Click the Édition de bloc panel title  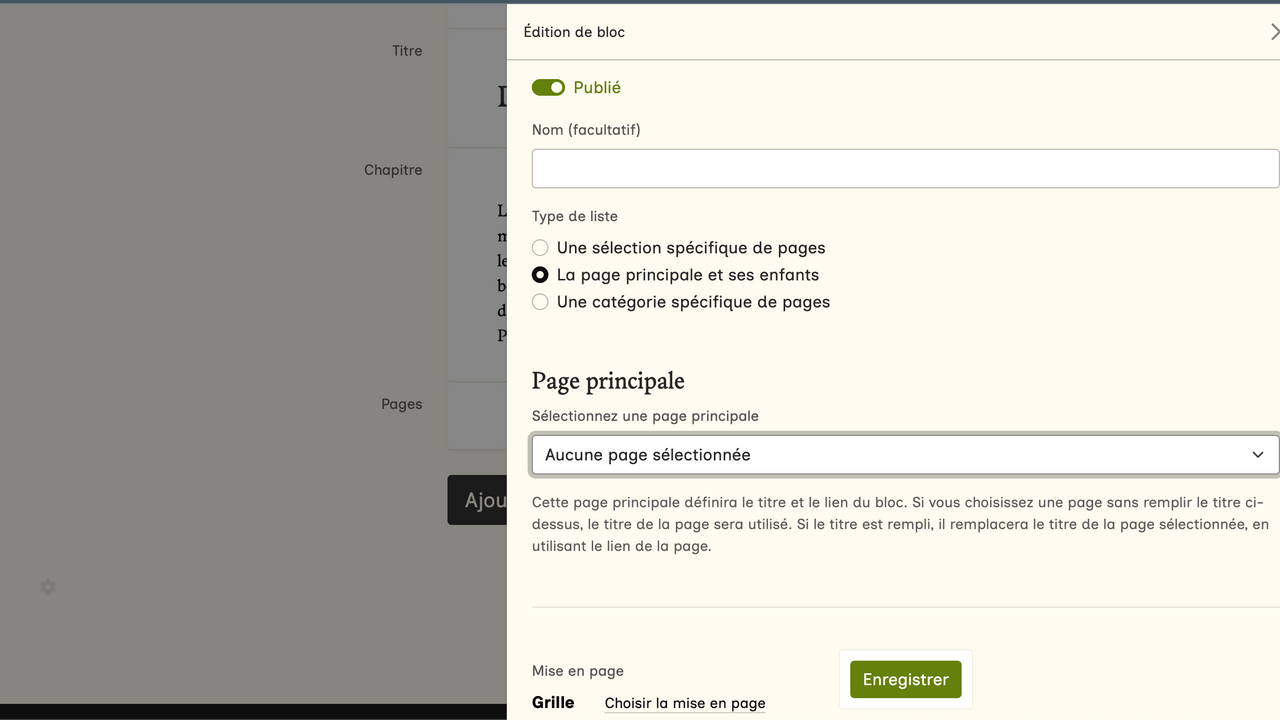pyautogui.click(x=574, y=32)
